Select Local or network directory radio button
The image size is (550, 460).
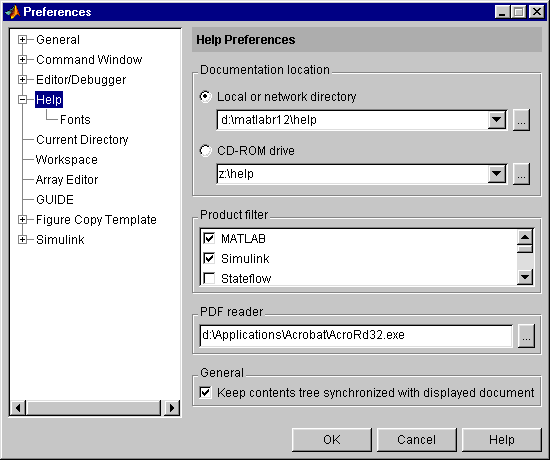click(206, 96)
